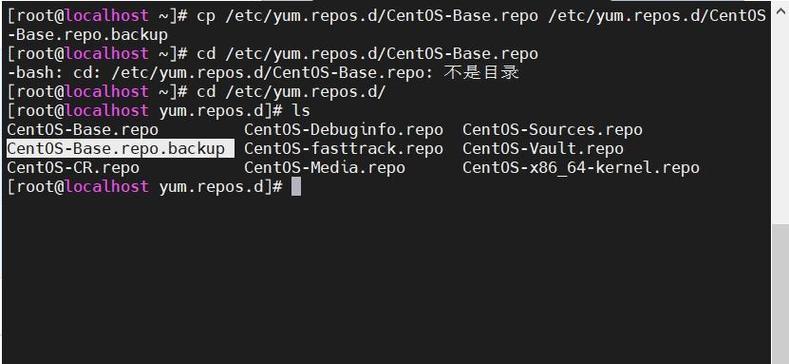This screenshot has width=789, height=364.
Task: Click the Chinese error text 不是目录
Action: [481, 73]
